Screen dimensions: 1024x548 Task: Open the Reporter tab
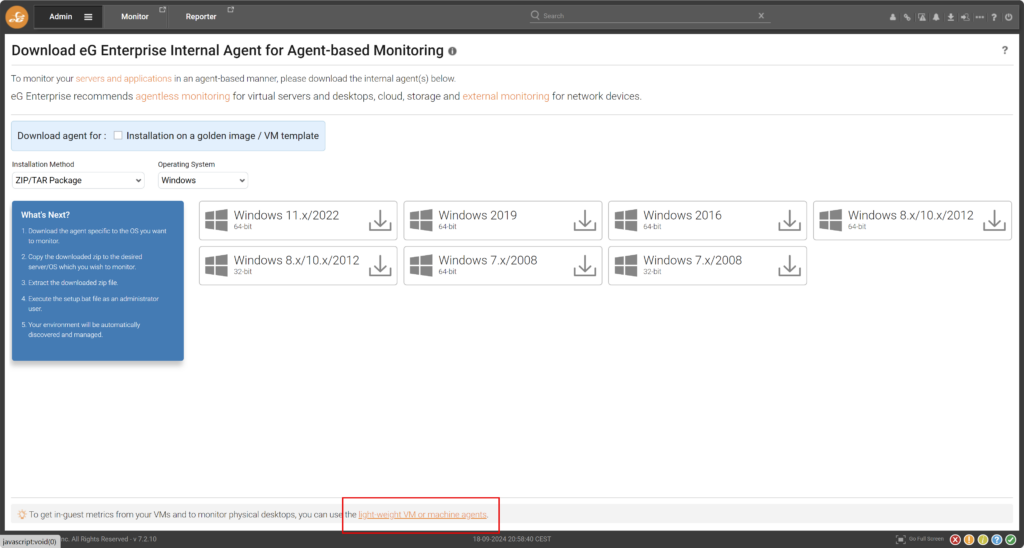click(x=201, y=17)
